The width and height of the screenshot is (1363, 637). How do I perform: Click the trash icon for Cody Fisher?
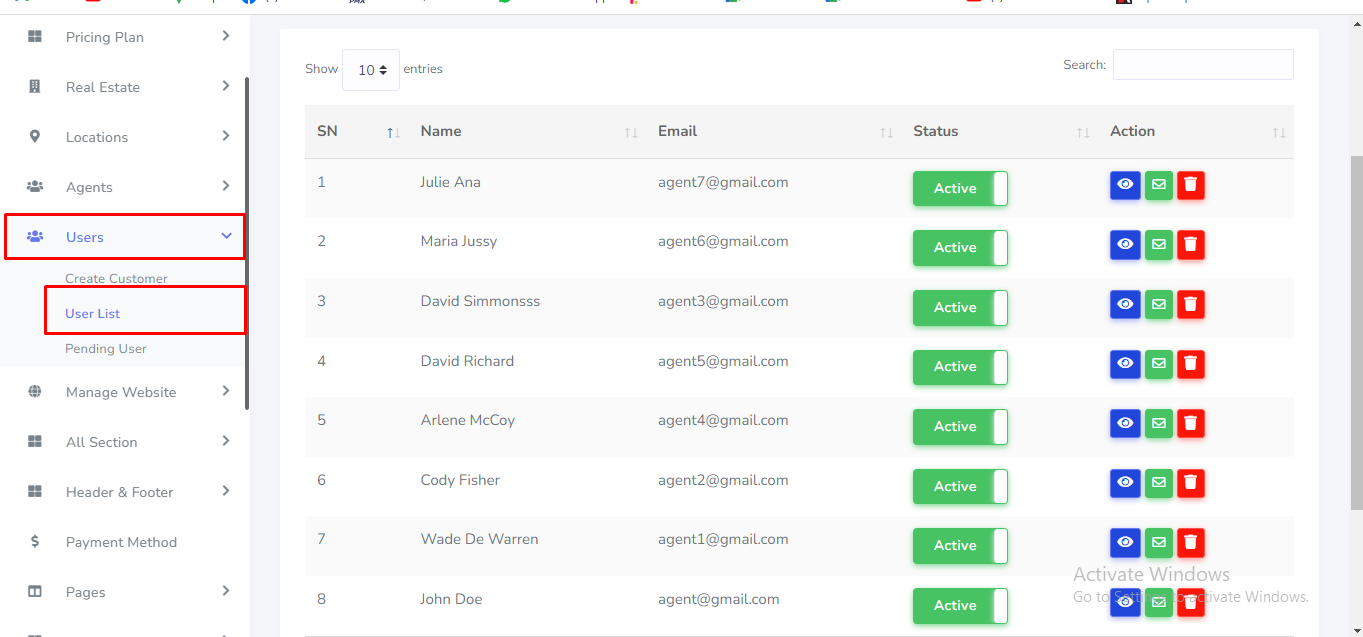coord(1190,483)
